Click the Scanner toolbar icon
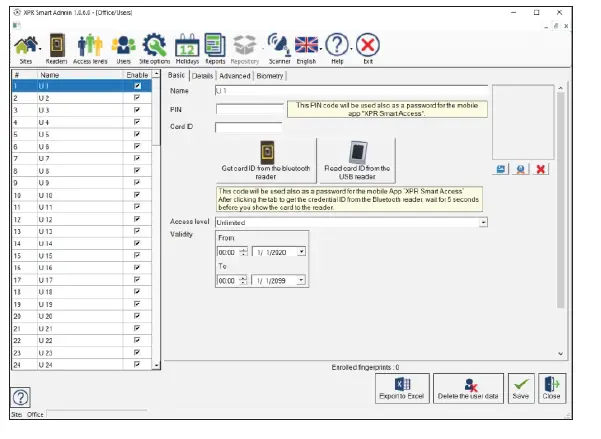The width and height of the screenshot is (601, 439). (279, 47)
